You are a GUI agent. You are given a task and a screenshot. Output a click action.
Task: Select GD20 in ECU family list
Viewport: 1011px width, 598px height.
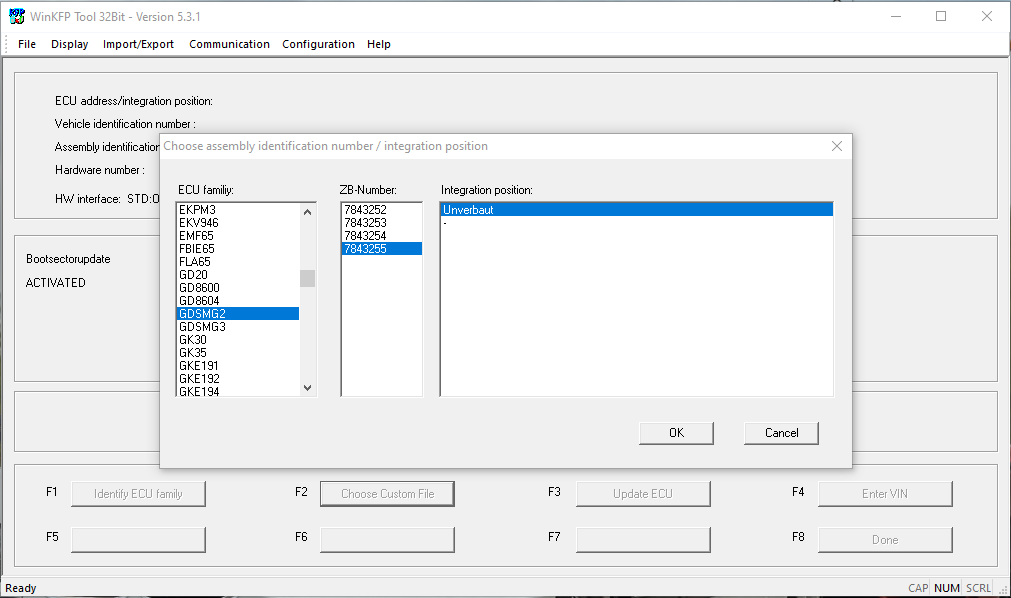coord(237,275)
